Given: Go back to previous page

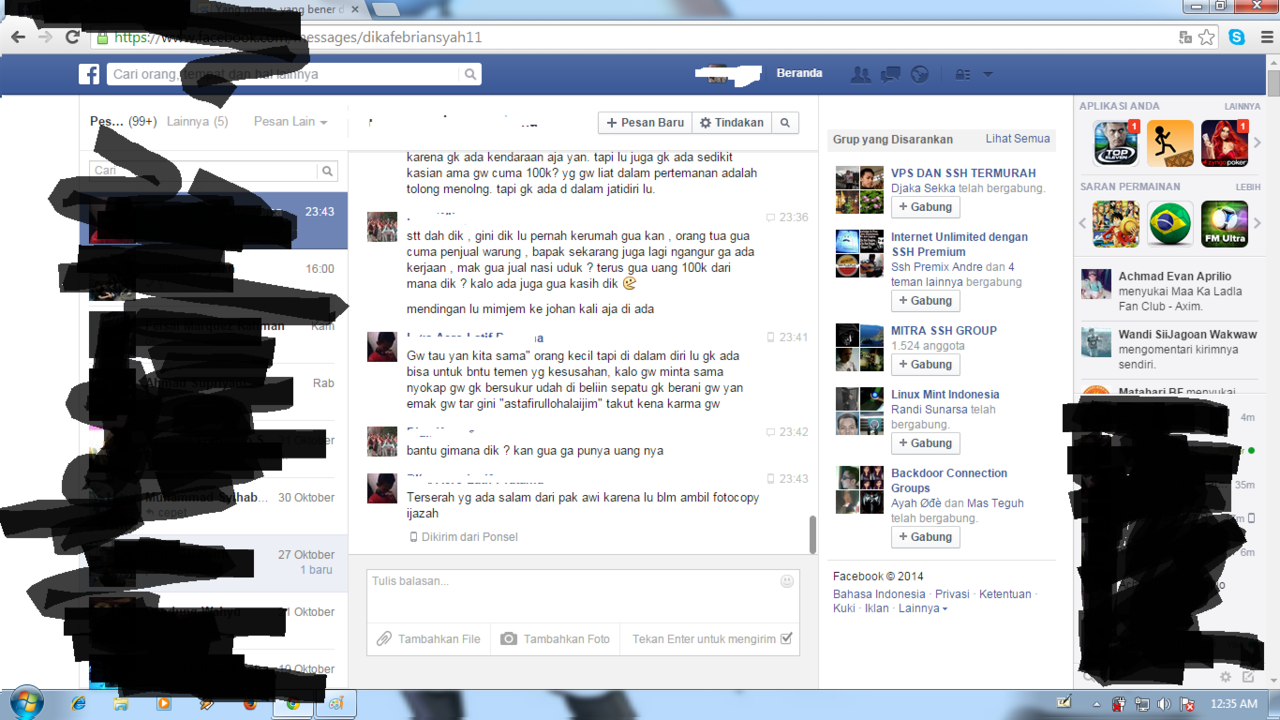Looking at the screenshot, I should click(x=18, y=37).
